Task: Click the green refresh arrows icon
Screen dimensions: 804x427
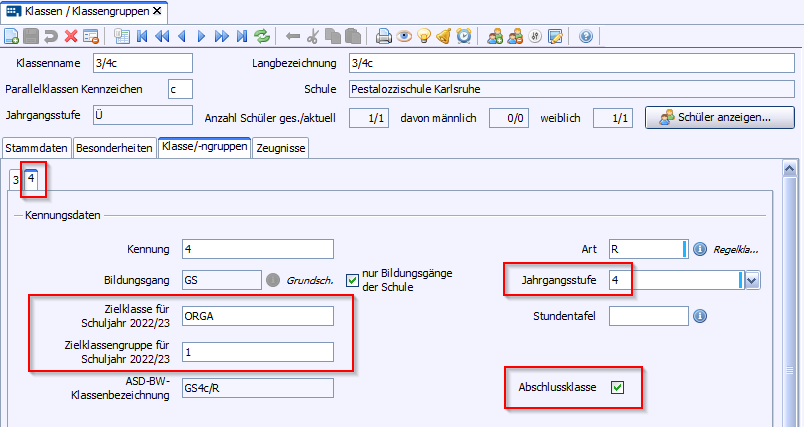Action: [x=262, y=37]
